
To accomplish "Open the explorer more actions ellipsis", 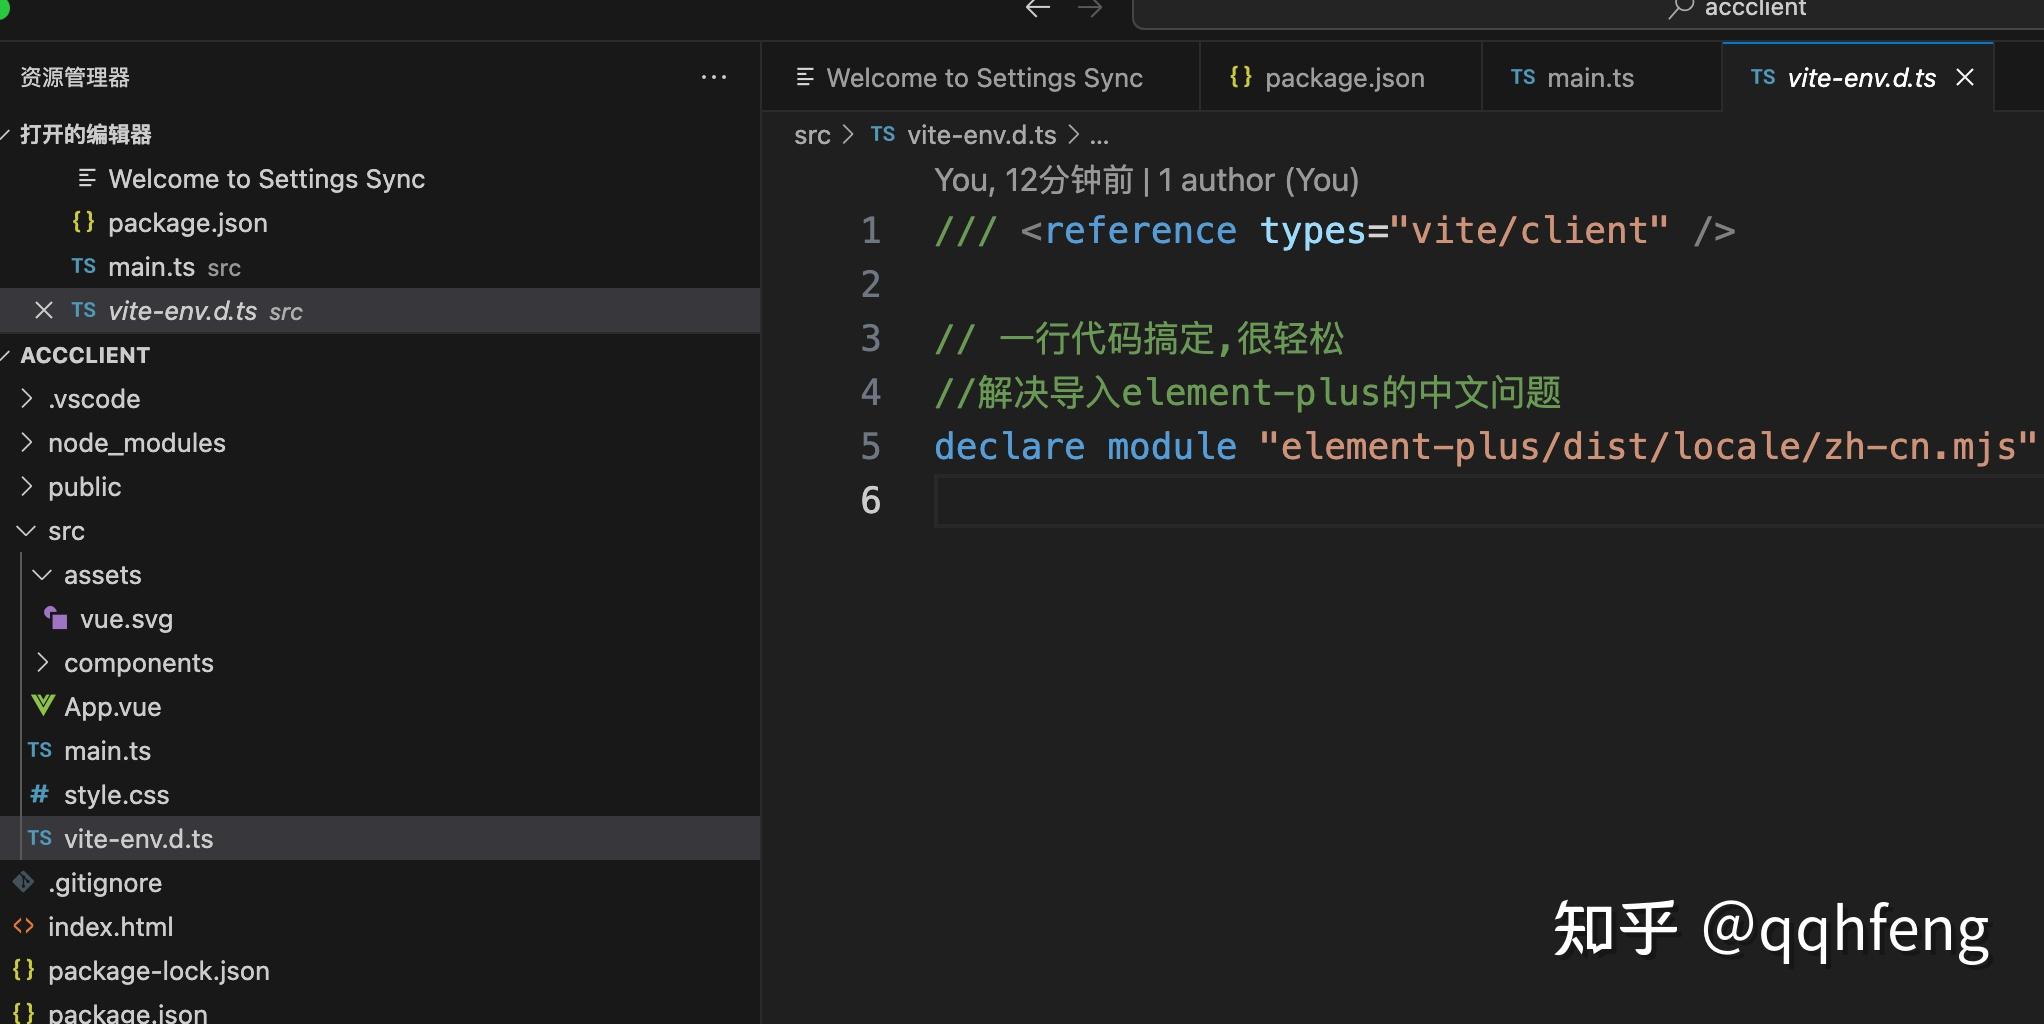I will coord(714,77).
